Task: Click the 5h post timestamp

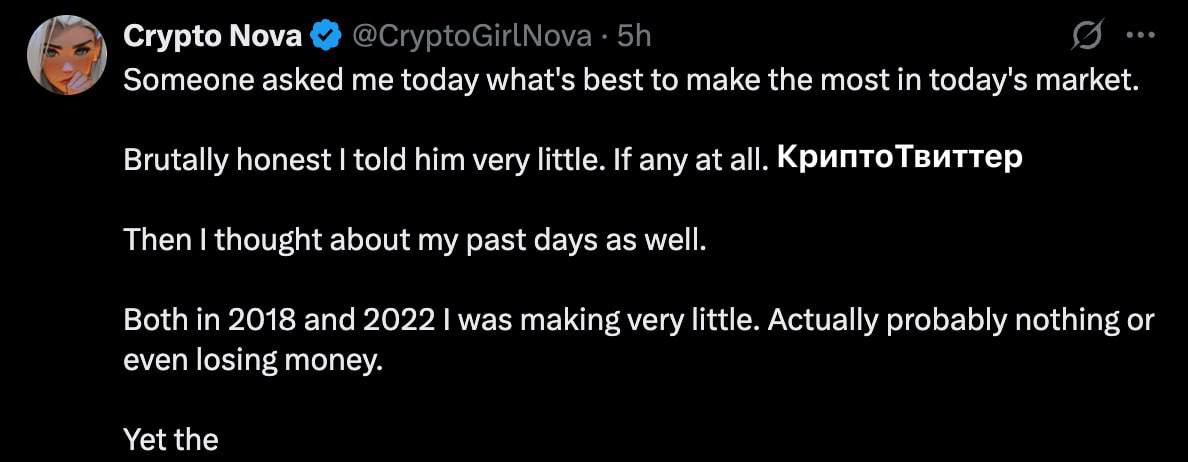Action: point(634,37)
